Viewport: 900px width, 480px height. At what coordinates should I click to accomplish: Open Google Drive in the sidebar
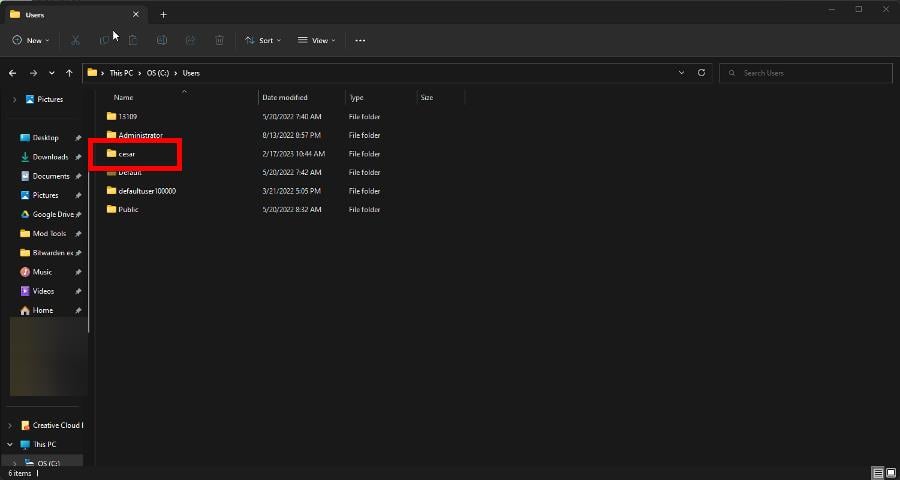point(52,214)
